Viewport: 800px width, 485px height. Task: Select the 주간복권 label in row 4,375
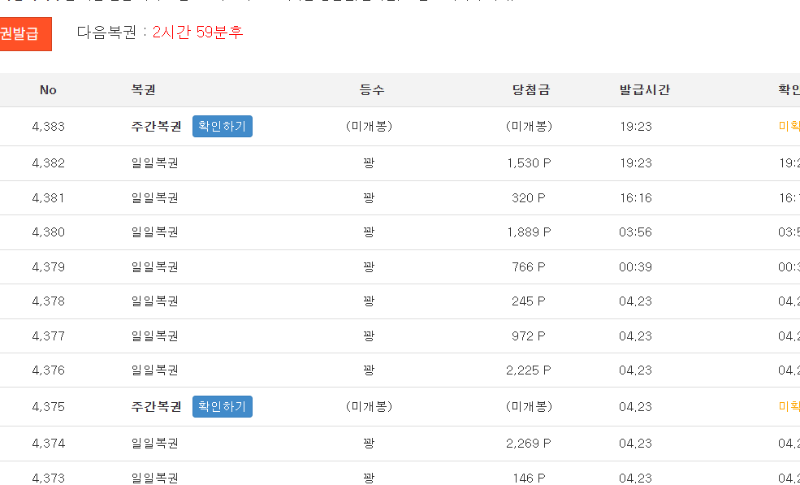[x=155, y=407]
